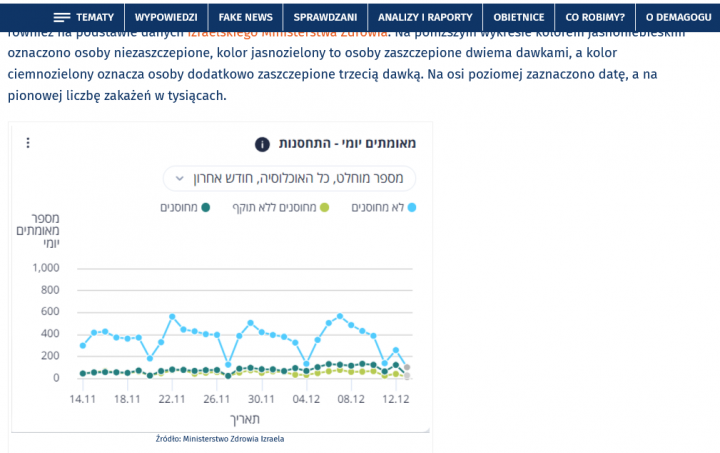Go to the FAKE NEWS section
Screen dimensions: 720x453
click(245, 17)
